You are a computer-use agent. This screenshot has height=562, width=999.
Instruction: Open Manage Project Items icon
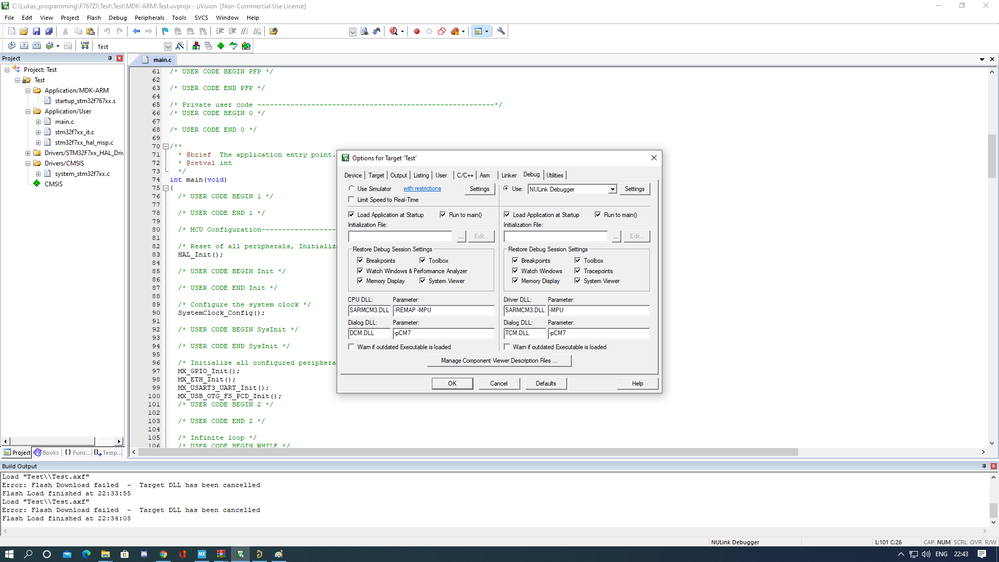pyautogui.click(x=196, y=46)
